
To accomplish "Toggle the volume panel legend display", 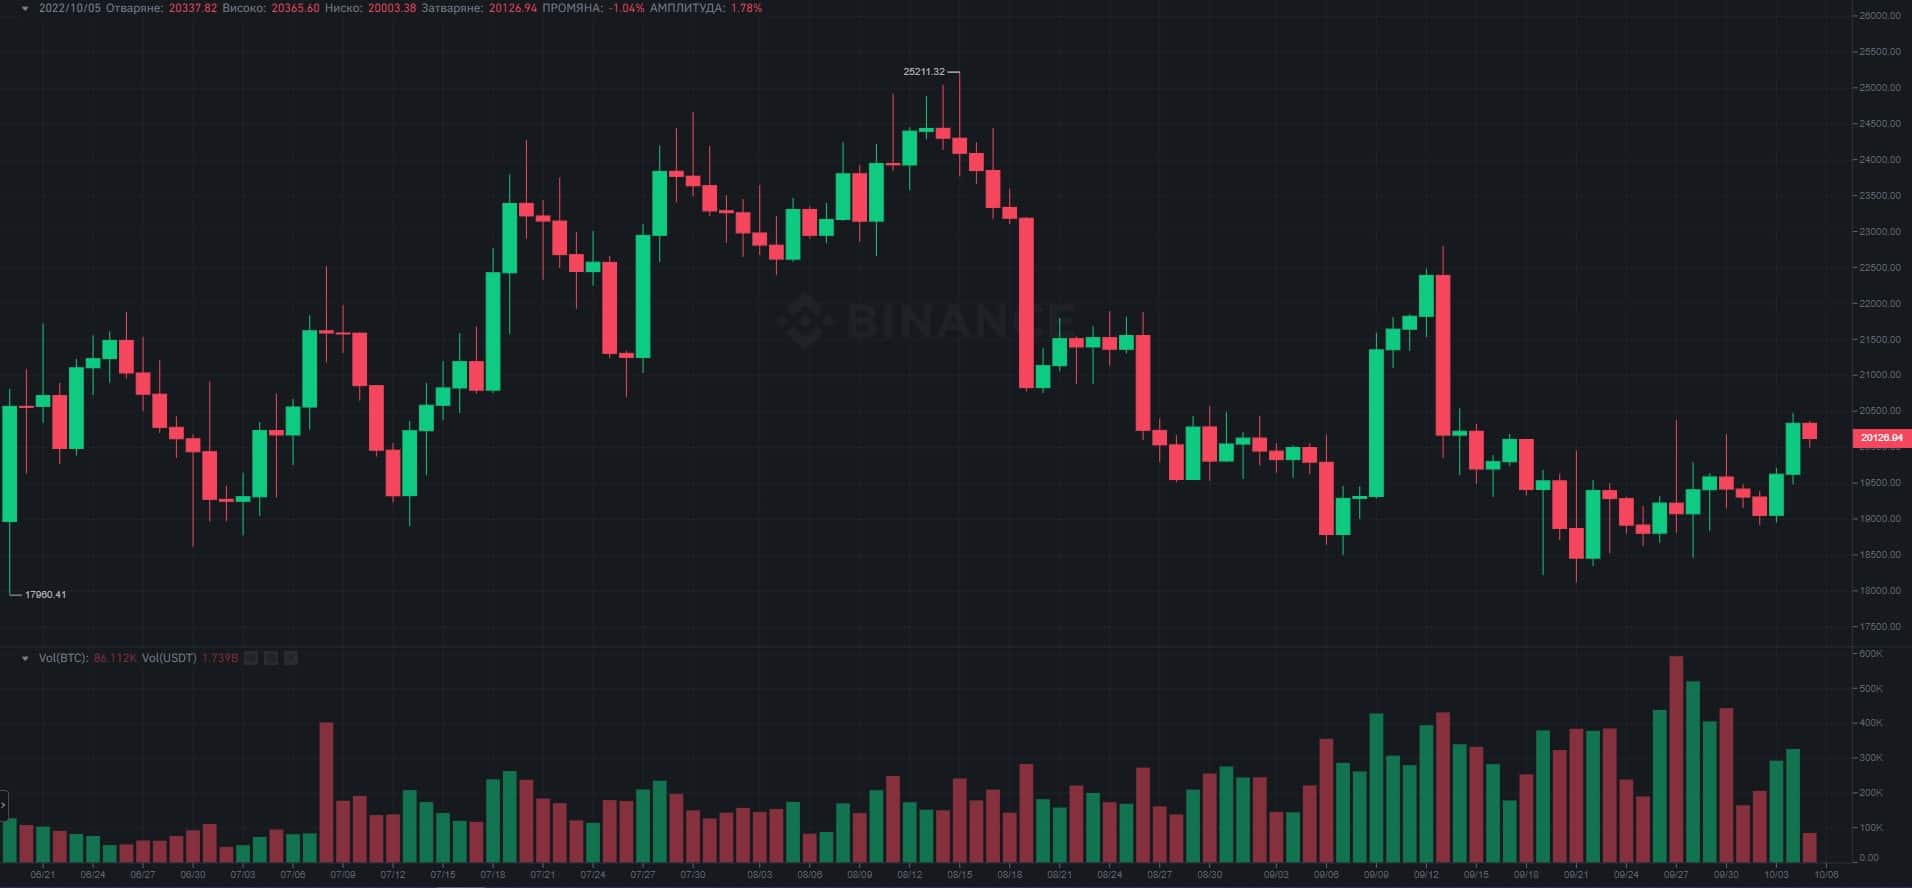I will [23, 658].
